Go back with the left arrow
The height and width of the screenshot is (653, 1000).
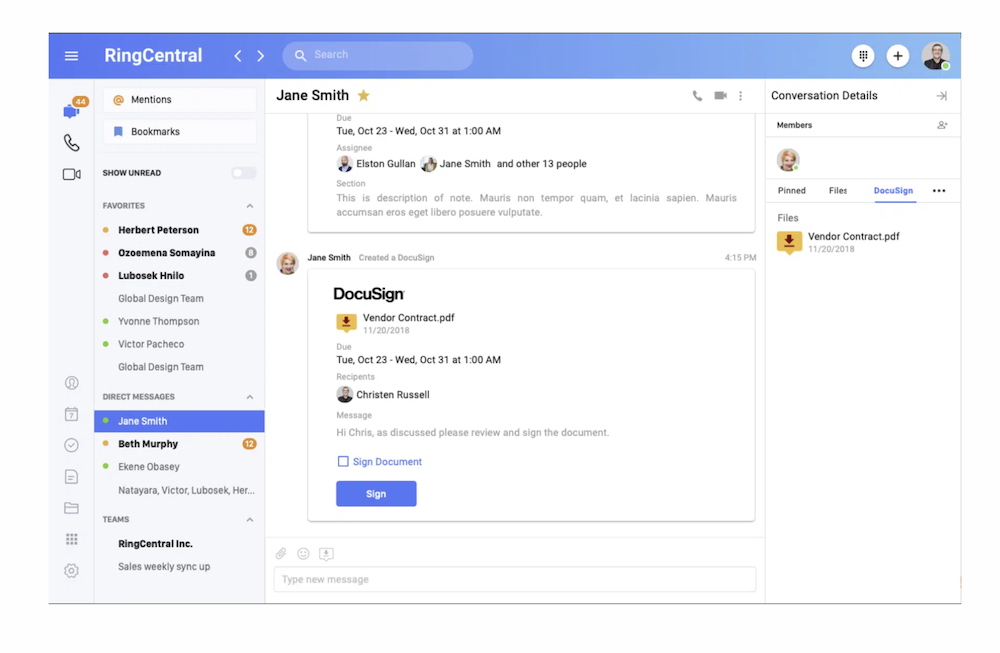coord(238,56)
